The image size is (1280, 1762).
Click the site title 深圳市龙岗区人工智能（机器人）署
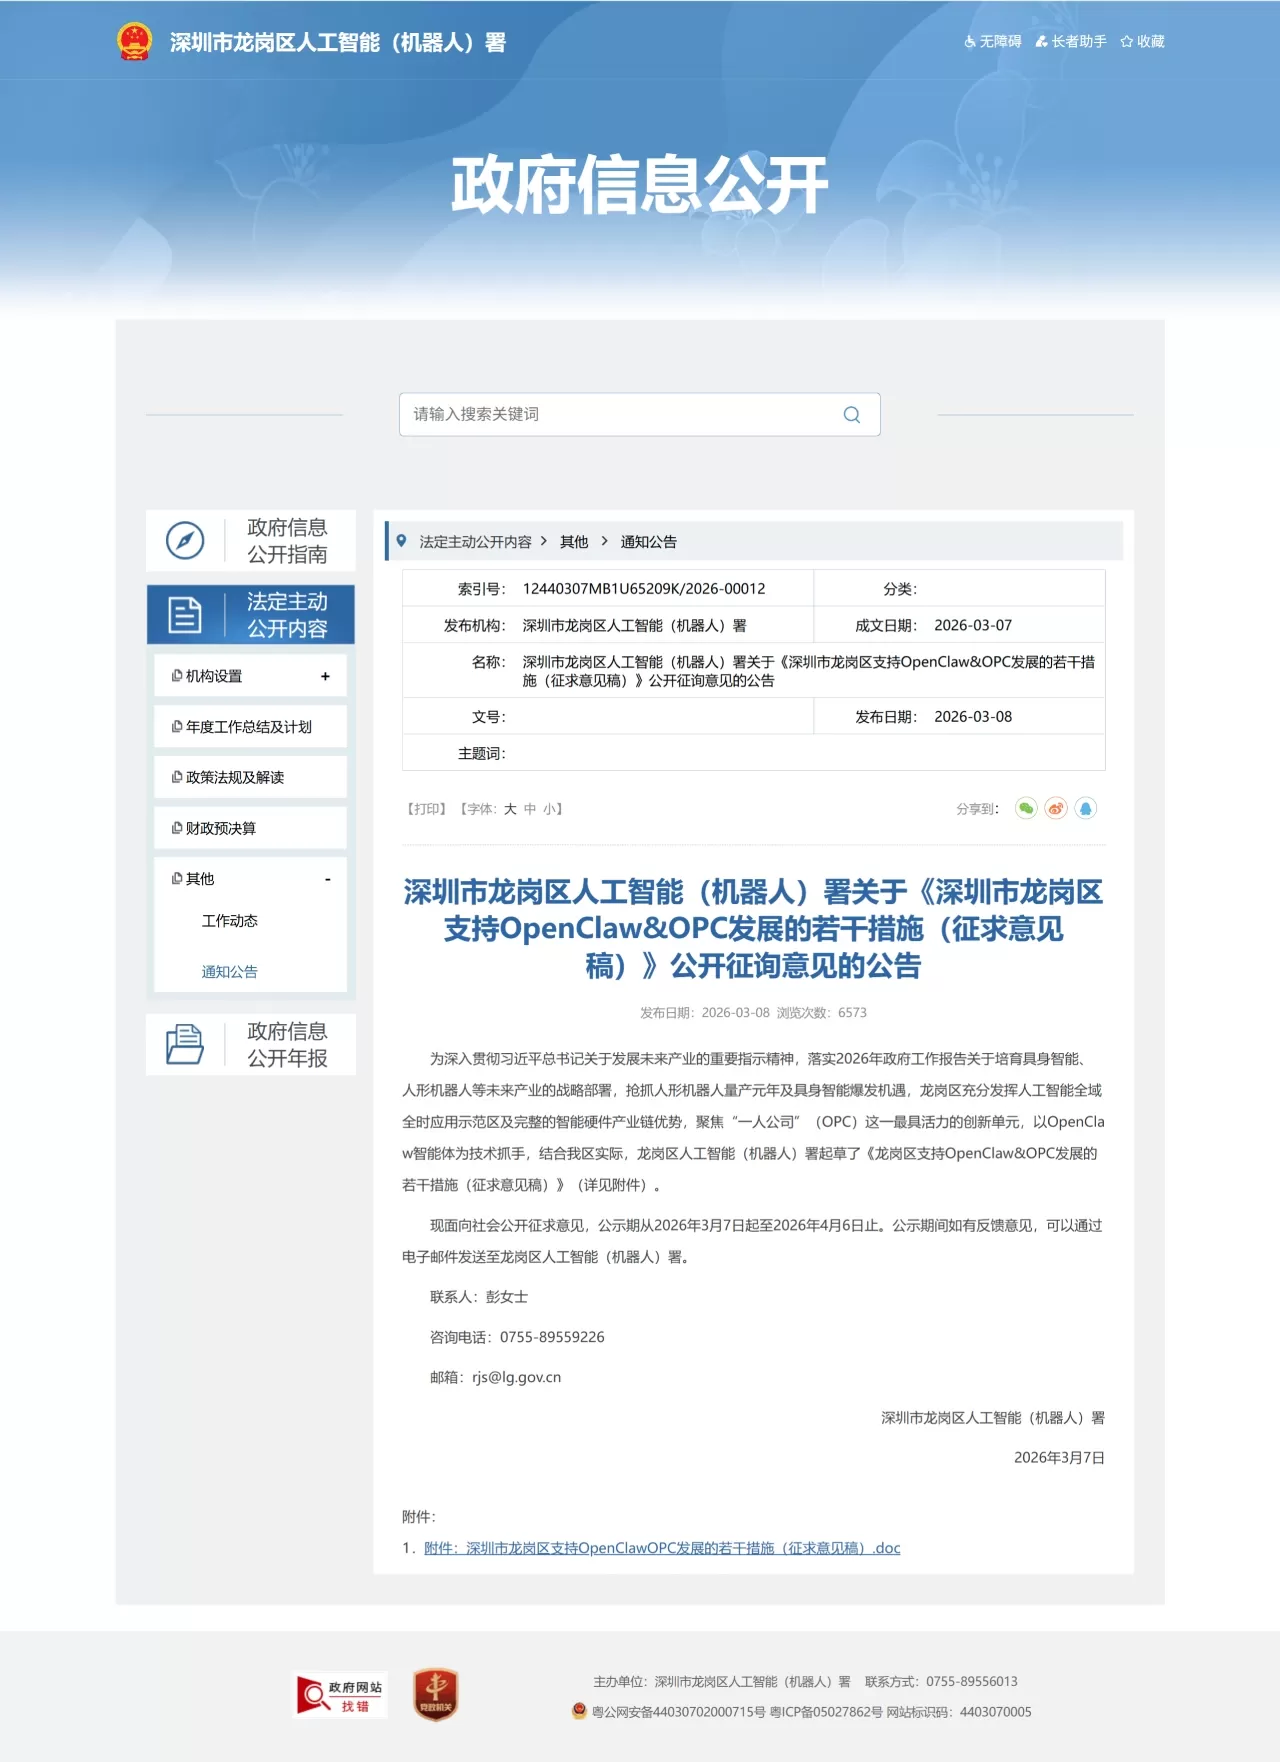(x=338, y=43)
